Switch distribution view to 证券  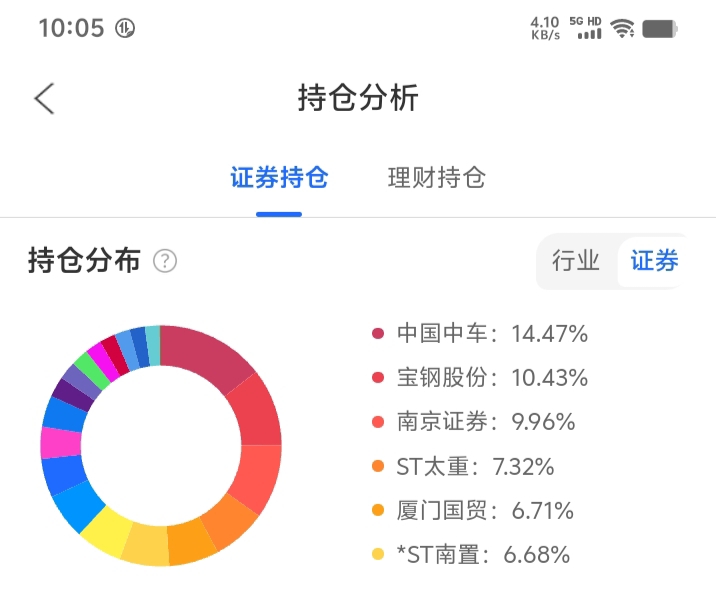pyautogui.click(x=654, y=262)
